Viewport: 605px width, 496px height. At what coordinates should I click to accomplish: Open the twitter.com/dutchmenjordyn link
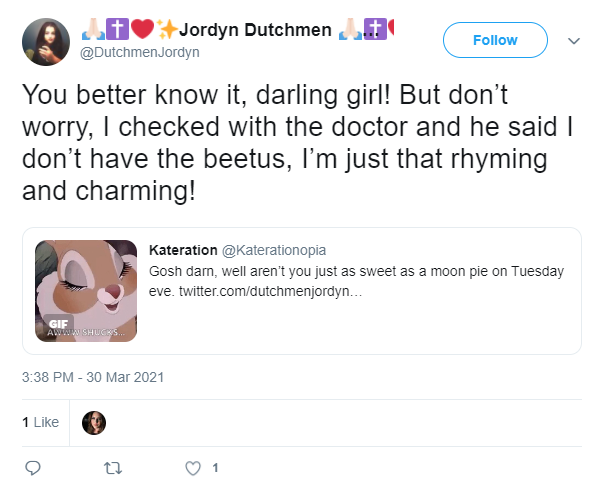point(270,291)
